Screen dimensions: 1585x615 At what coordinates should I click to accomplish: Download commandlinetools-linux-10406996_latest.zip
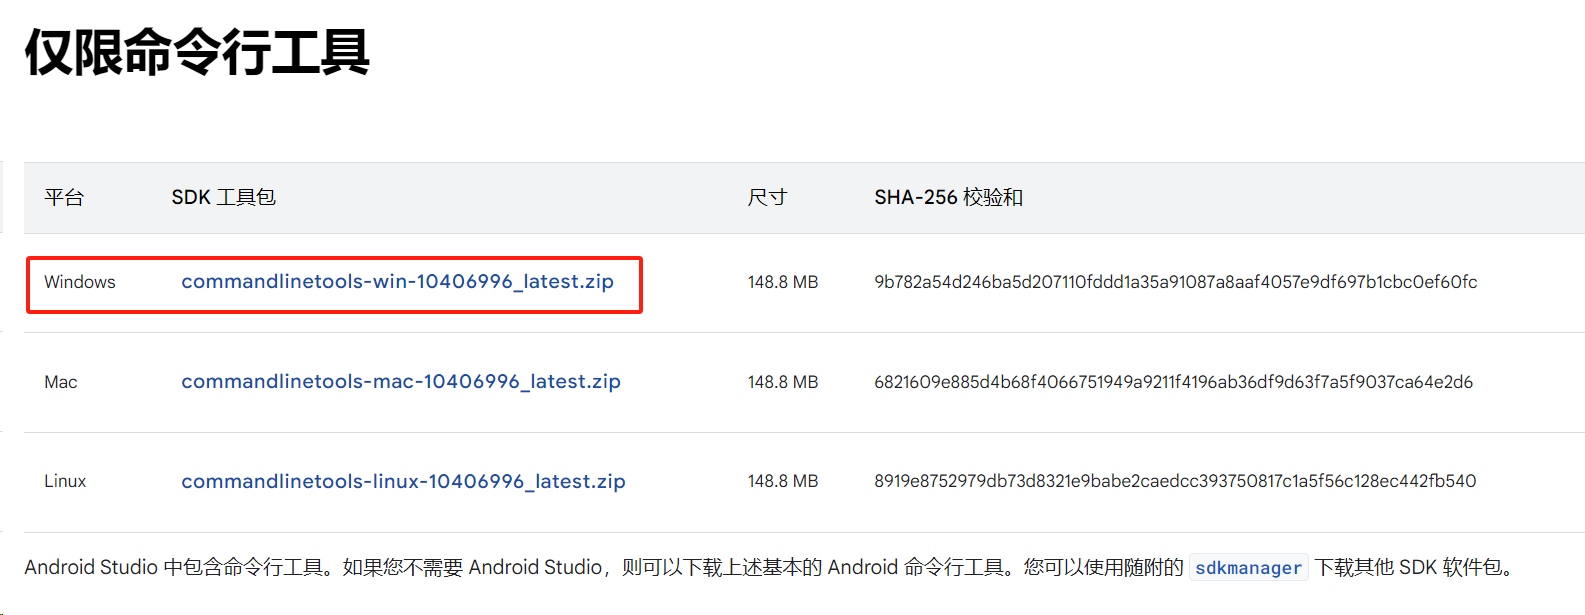(403, 482)
